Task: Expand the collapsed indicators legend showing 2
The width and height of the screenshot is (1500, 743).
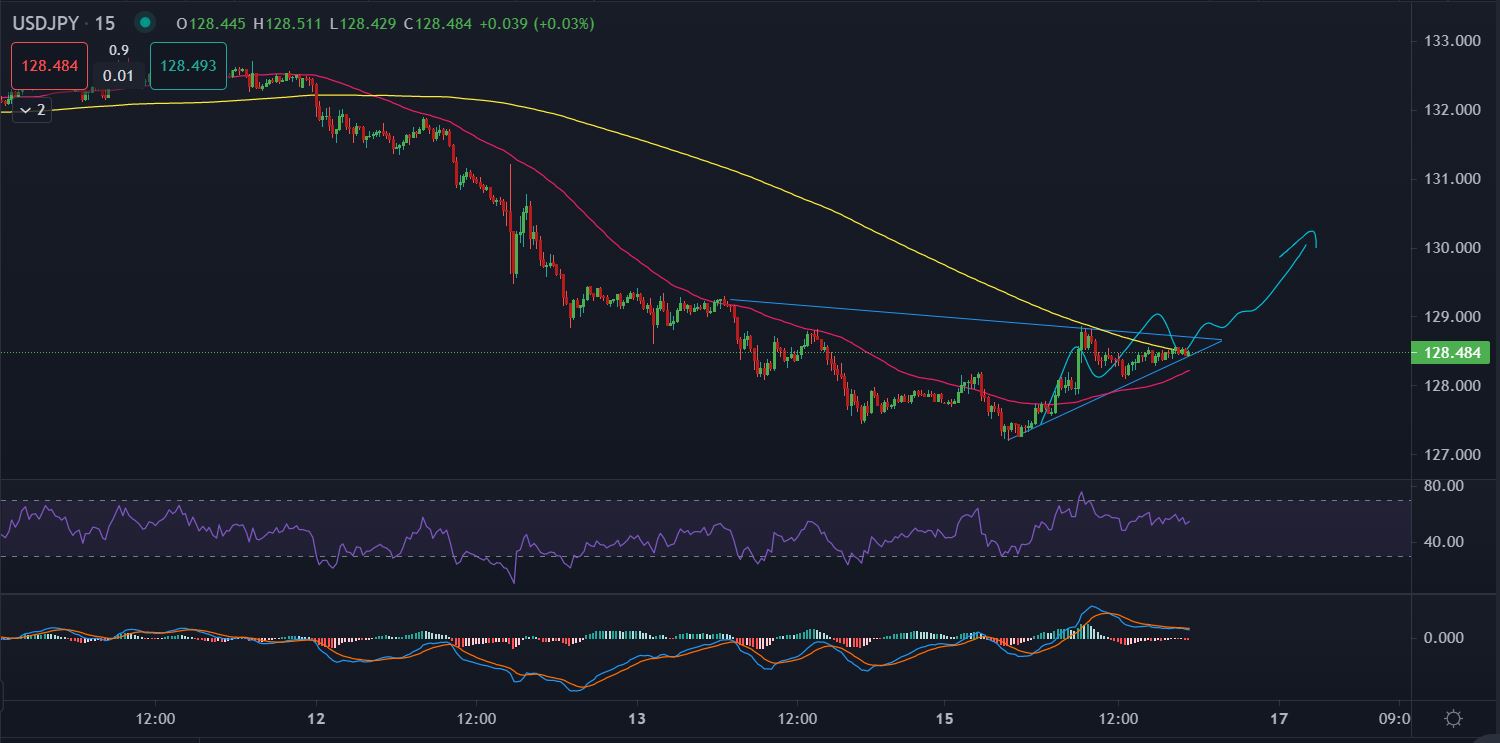Action: click(33, 110)
